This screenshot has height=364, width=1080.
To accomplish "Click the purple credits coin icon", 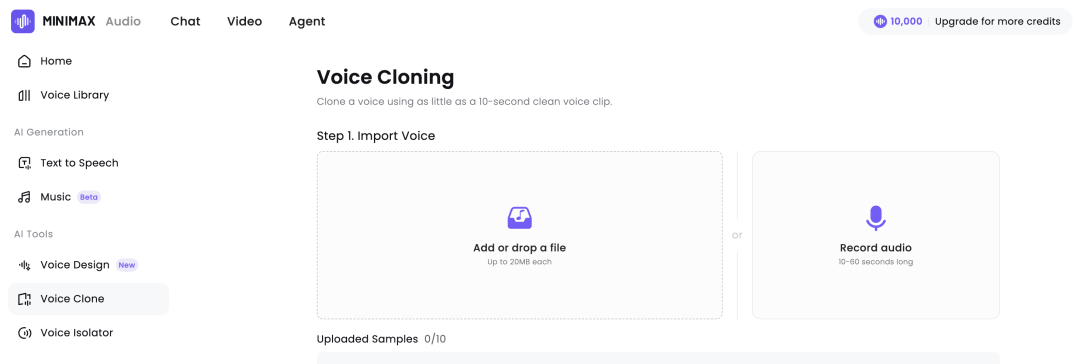I will (x=880, y=21).
